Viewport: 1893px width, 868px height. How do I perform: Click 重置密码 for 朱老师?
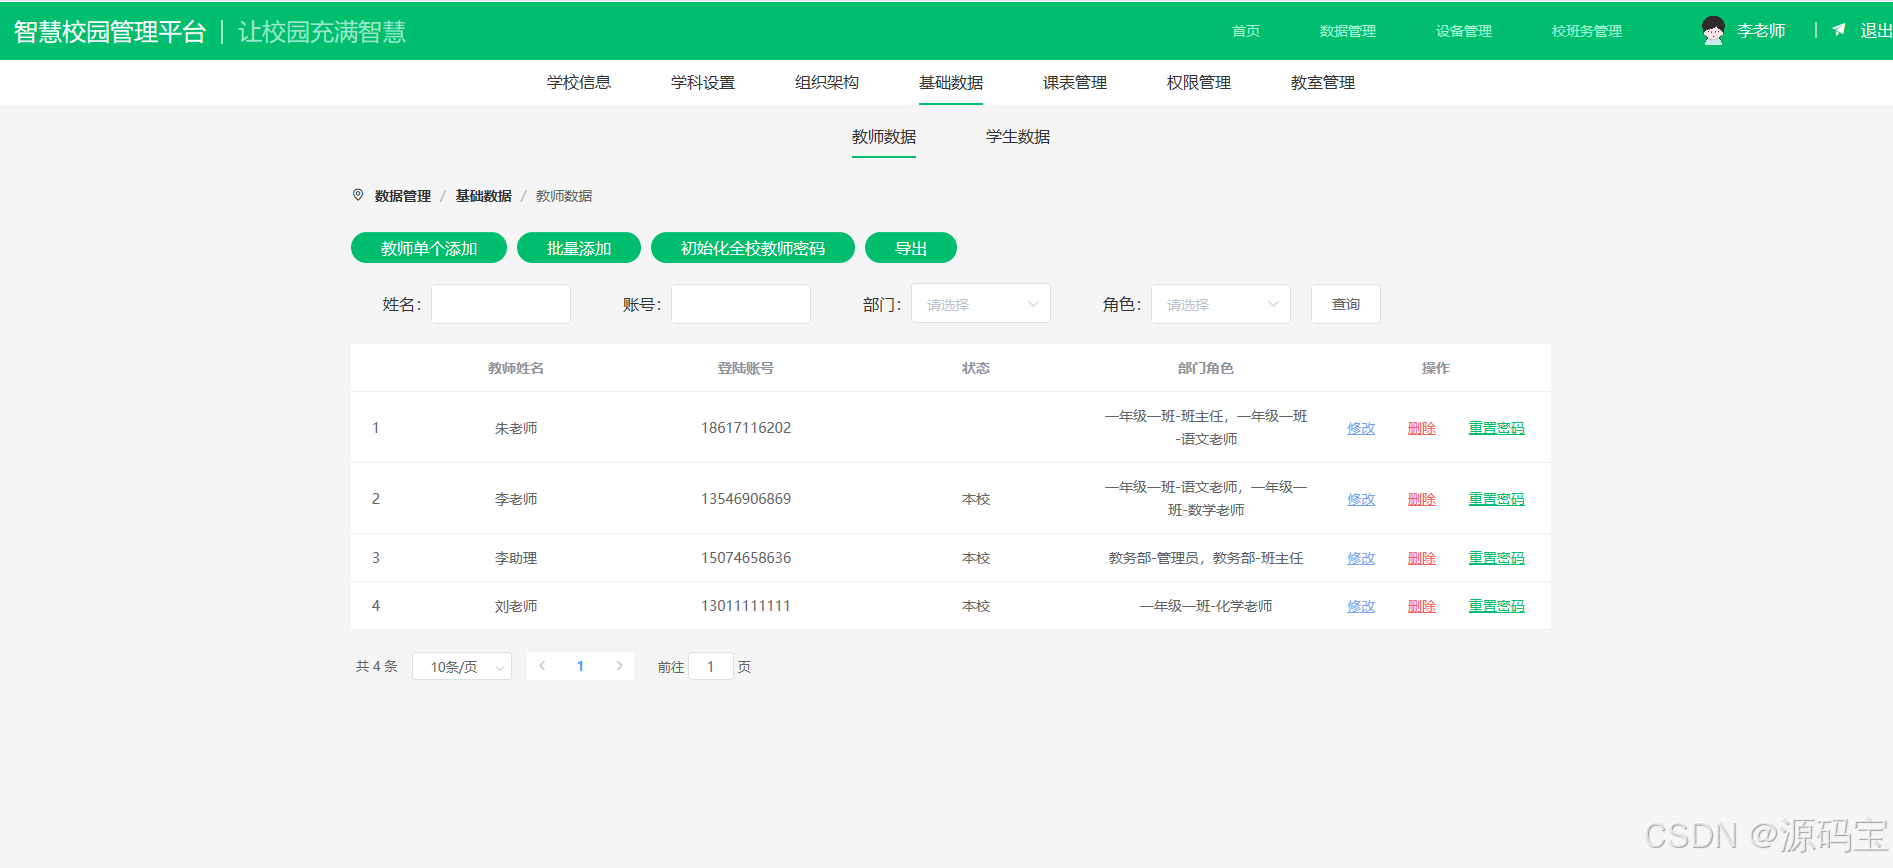[x=1497, y=428]
